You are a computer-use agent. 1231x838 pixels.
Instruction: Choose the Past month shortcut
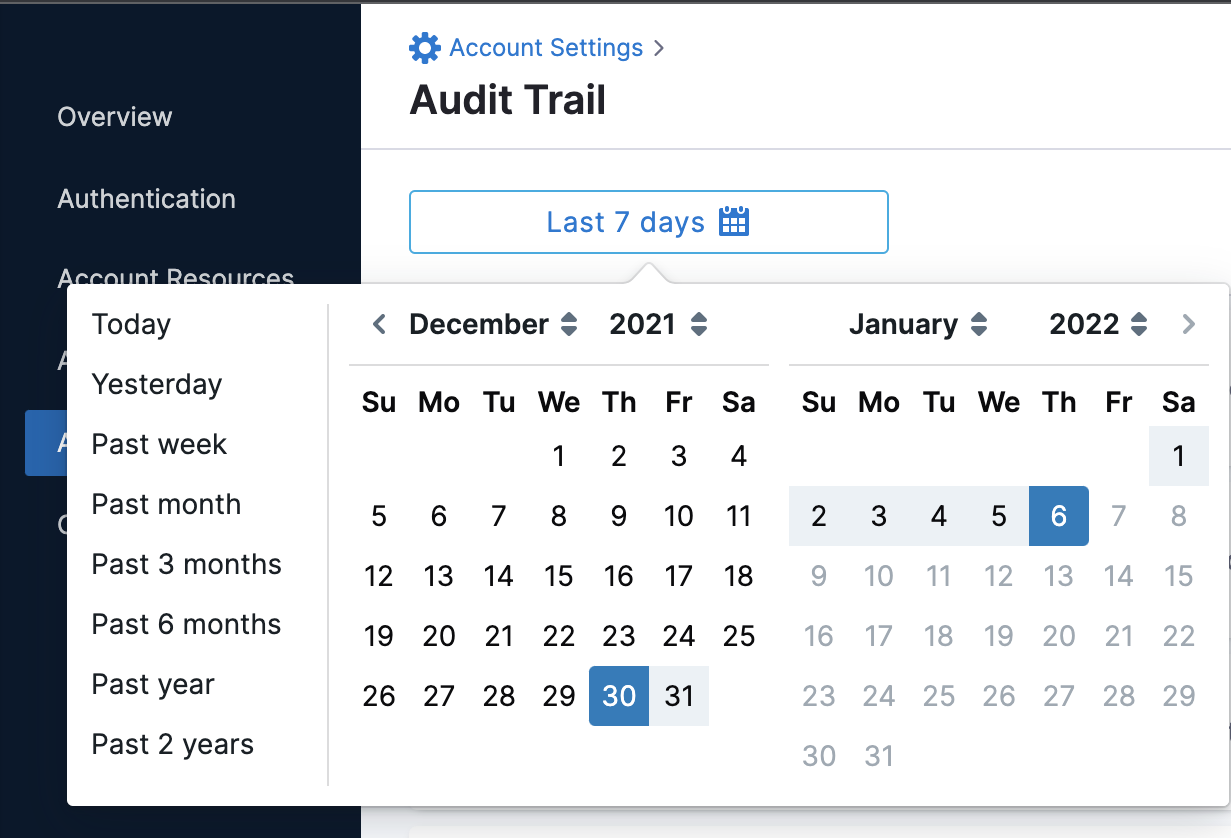point(166,504)
